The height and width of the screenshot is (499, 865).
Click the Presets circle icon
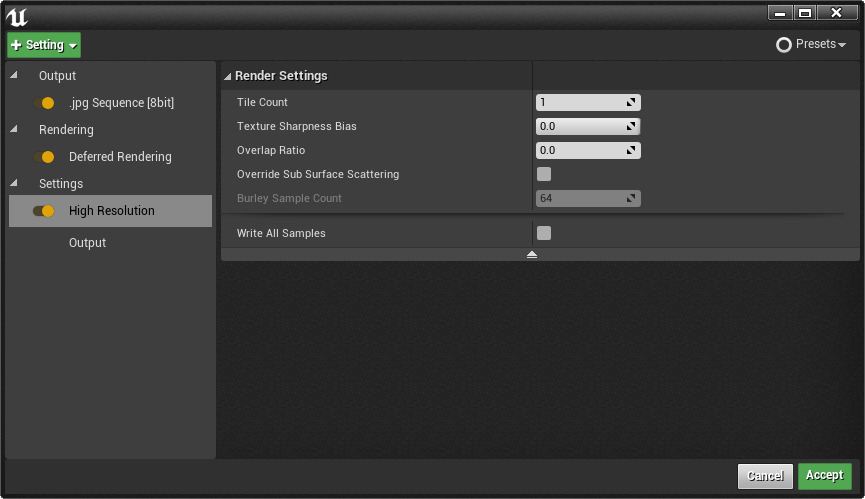point(783,45)
